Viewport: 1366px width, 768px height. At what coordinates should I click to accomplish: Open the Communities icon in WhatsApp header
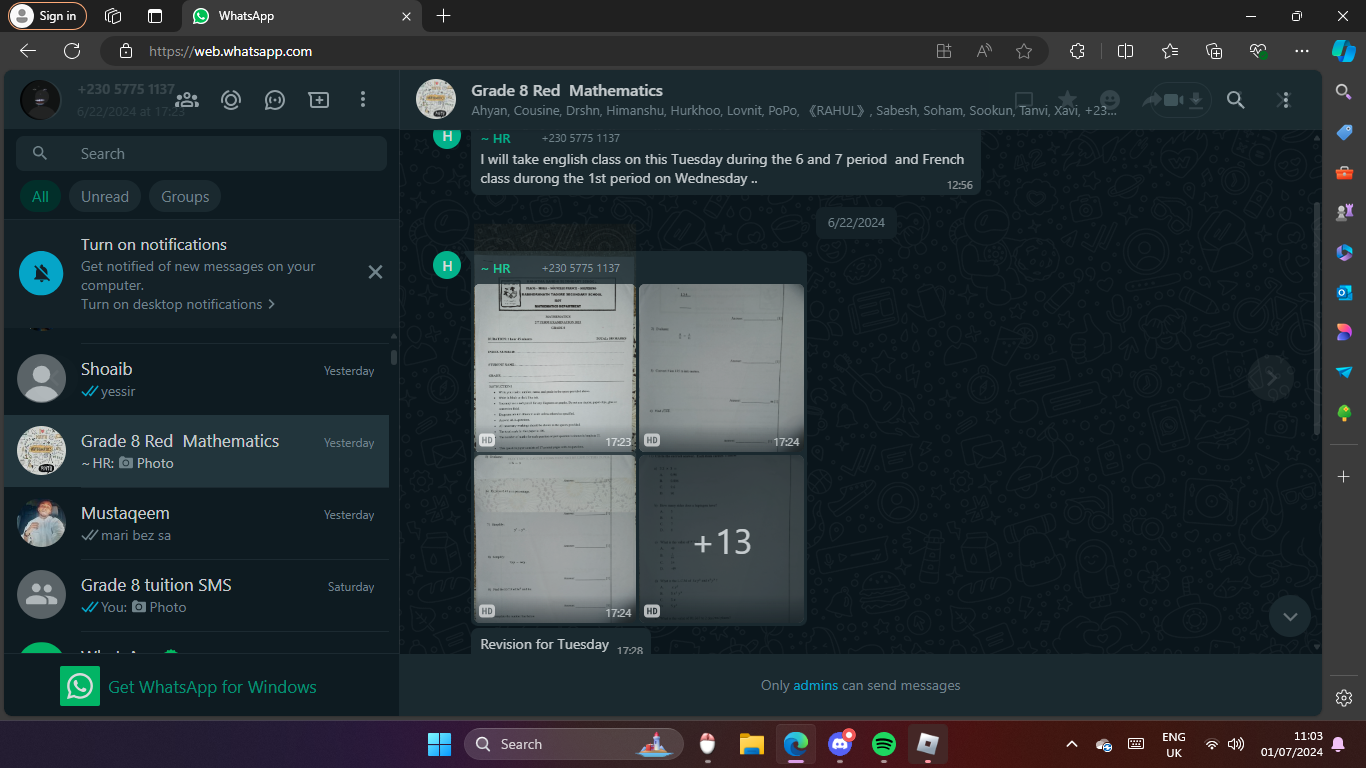(186, 100)
